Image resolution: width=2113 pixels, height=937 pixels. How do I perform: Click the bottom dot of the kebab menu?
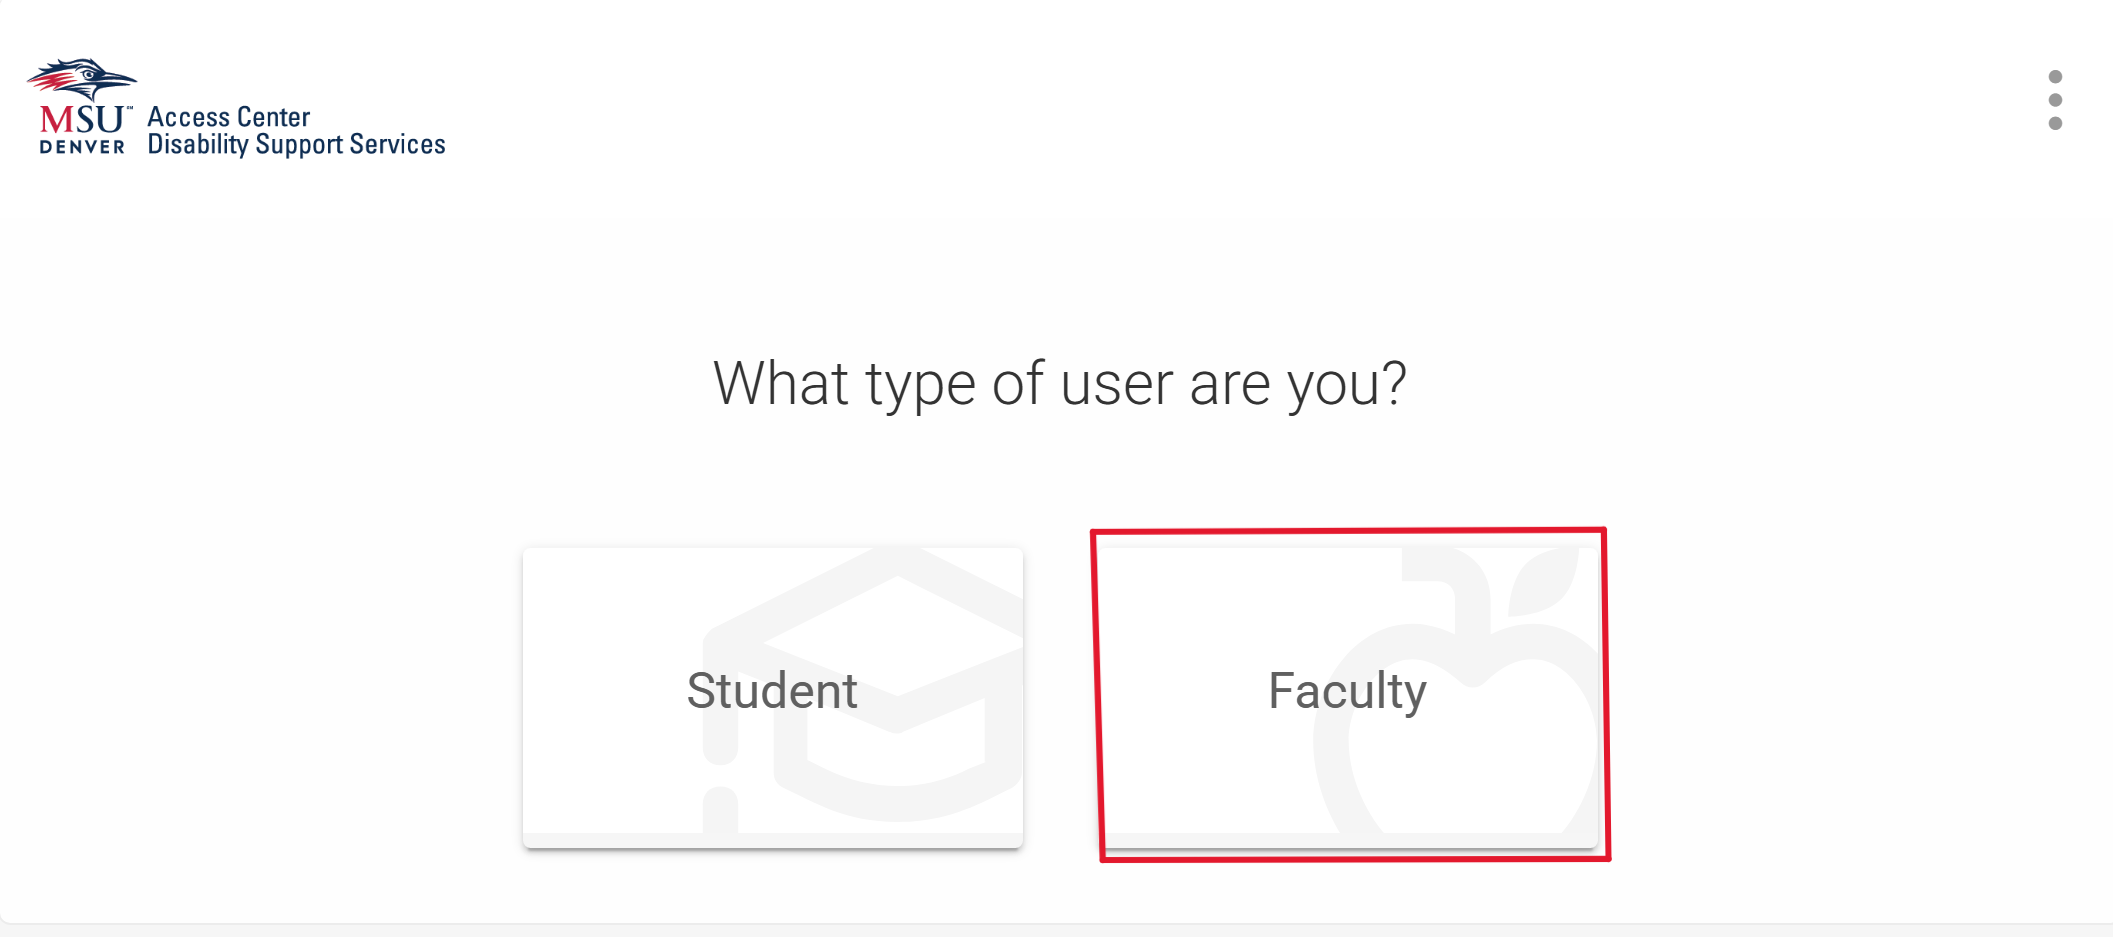pos(2055,123)
